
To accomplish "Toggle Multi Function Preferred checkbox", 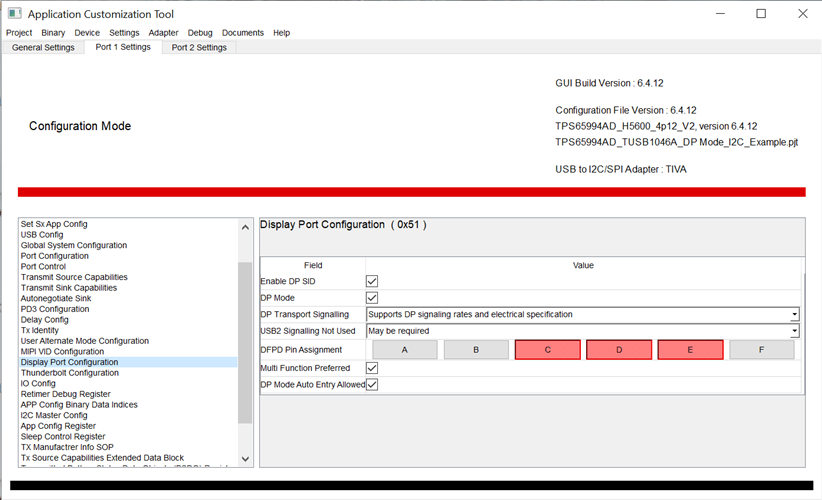I will [372, 368].
